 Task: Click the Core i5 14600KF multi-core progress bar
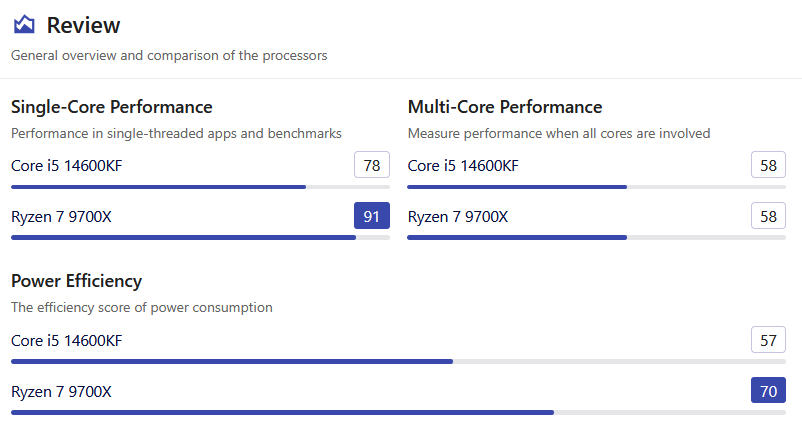[596, 187]
